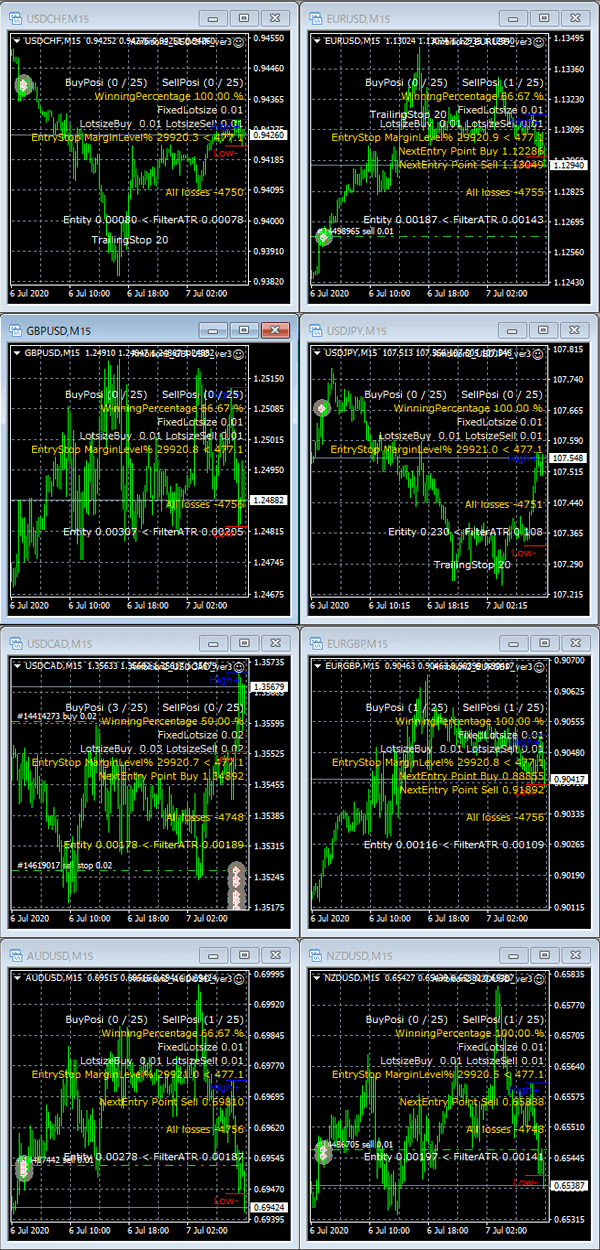Screen dimensions: 600x1250
Task: Toggle one-click trading arrow on EURUSD chart
Action: [317, 41]
